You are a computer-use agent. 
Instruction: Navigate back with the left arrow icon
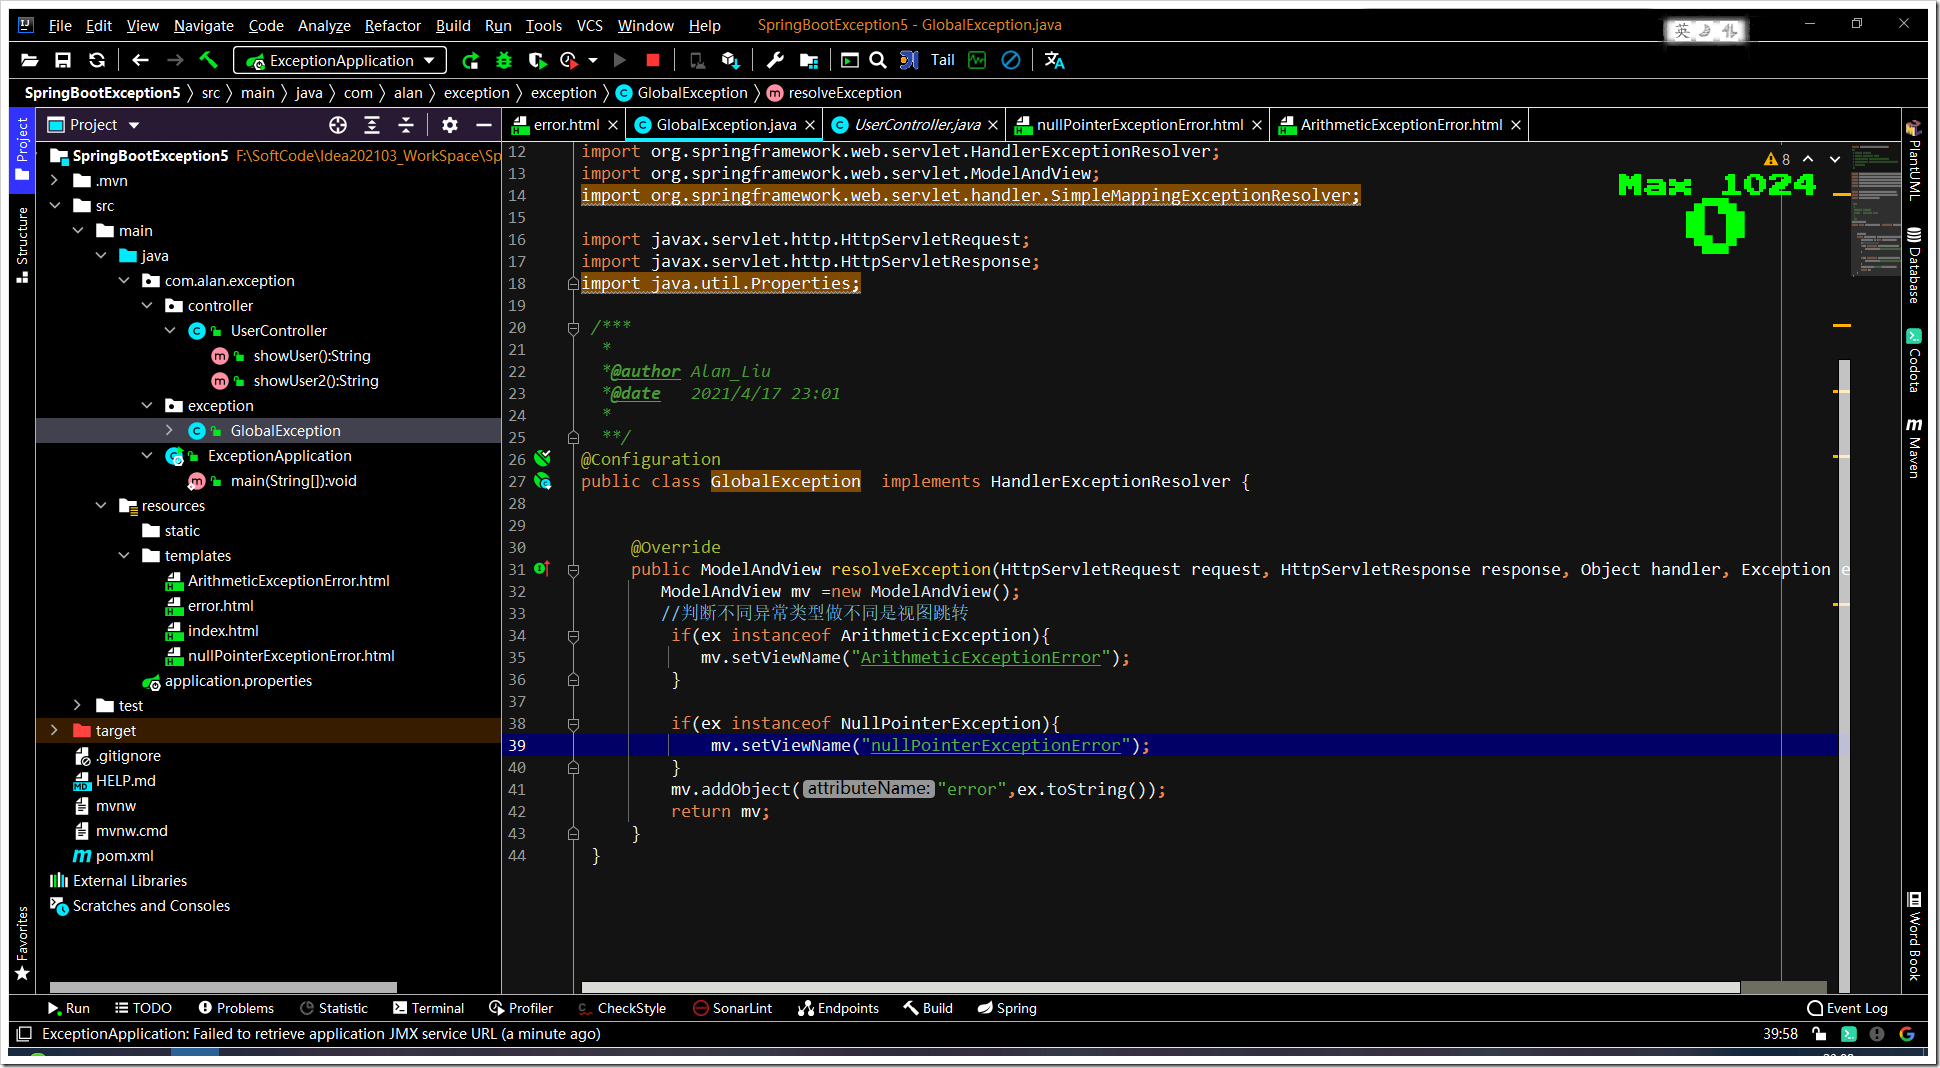click(140, 60)
